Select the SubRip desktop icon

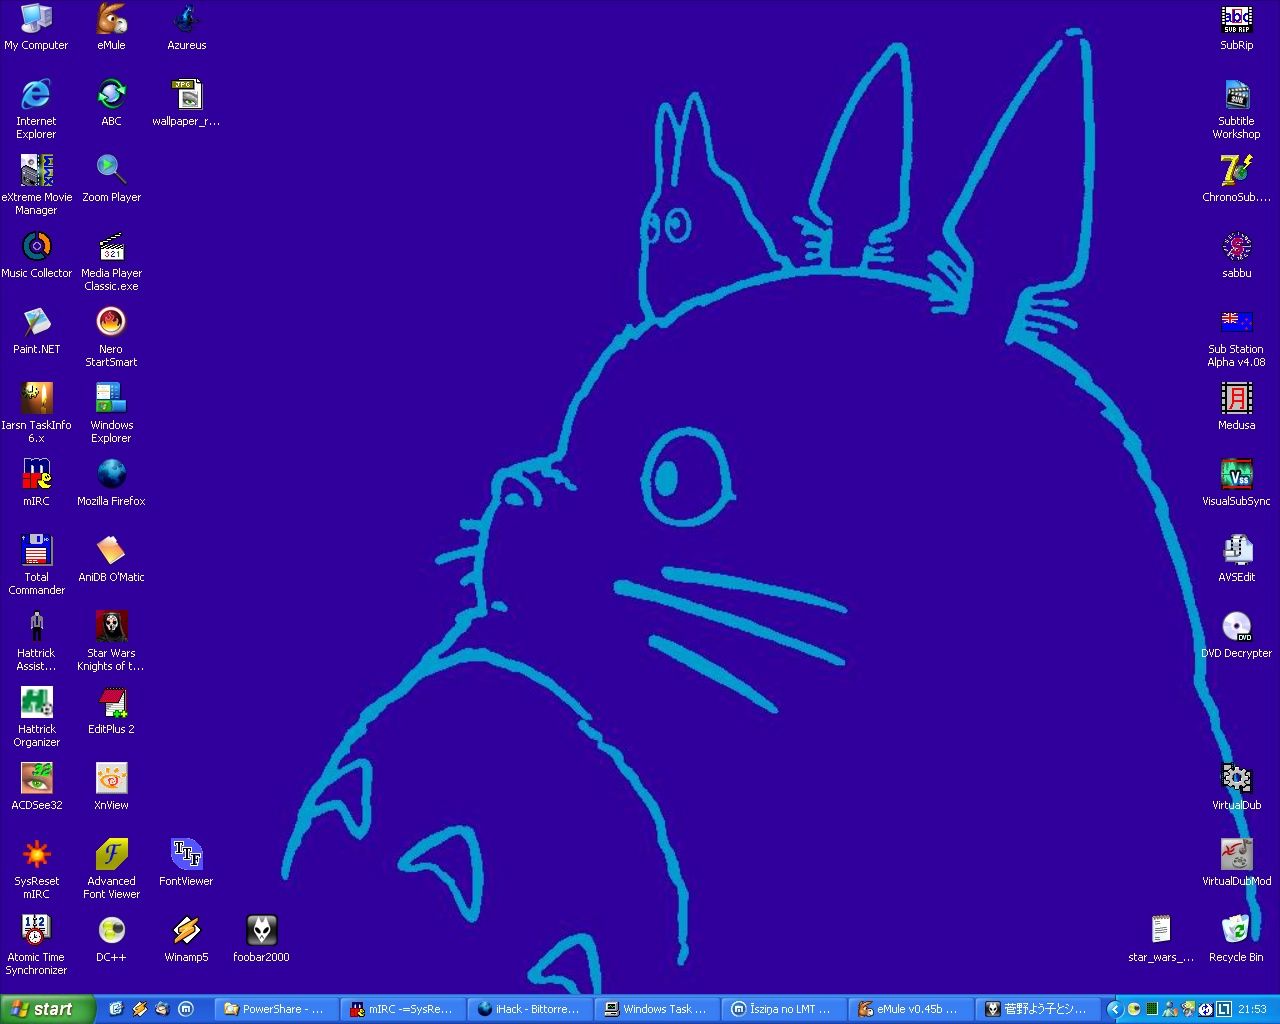pos(1236,27)
